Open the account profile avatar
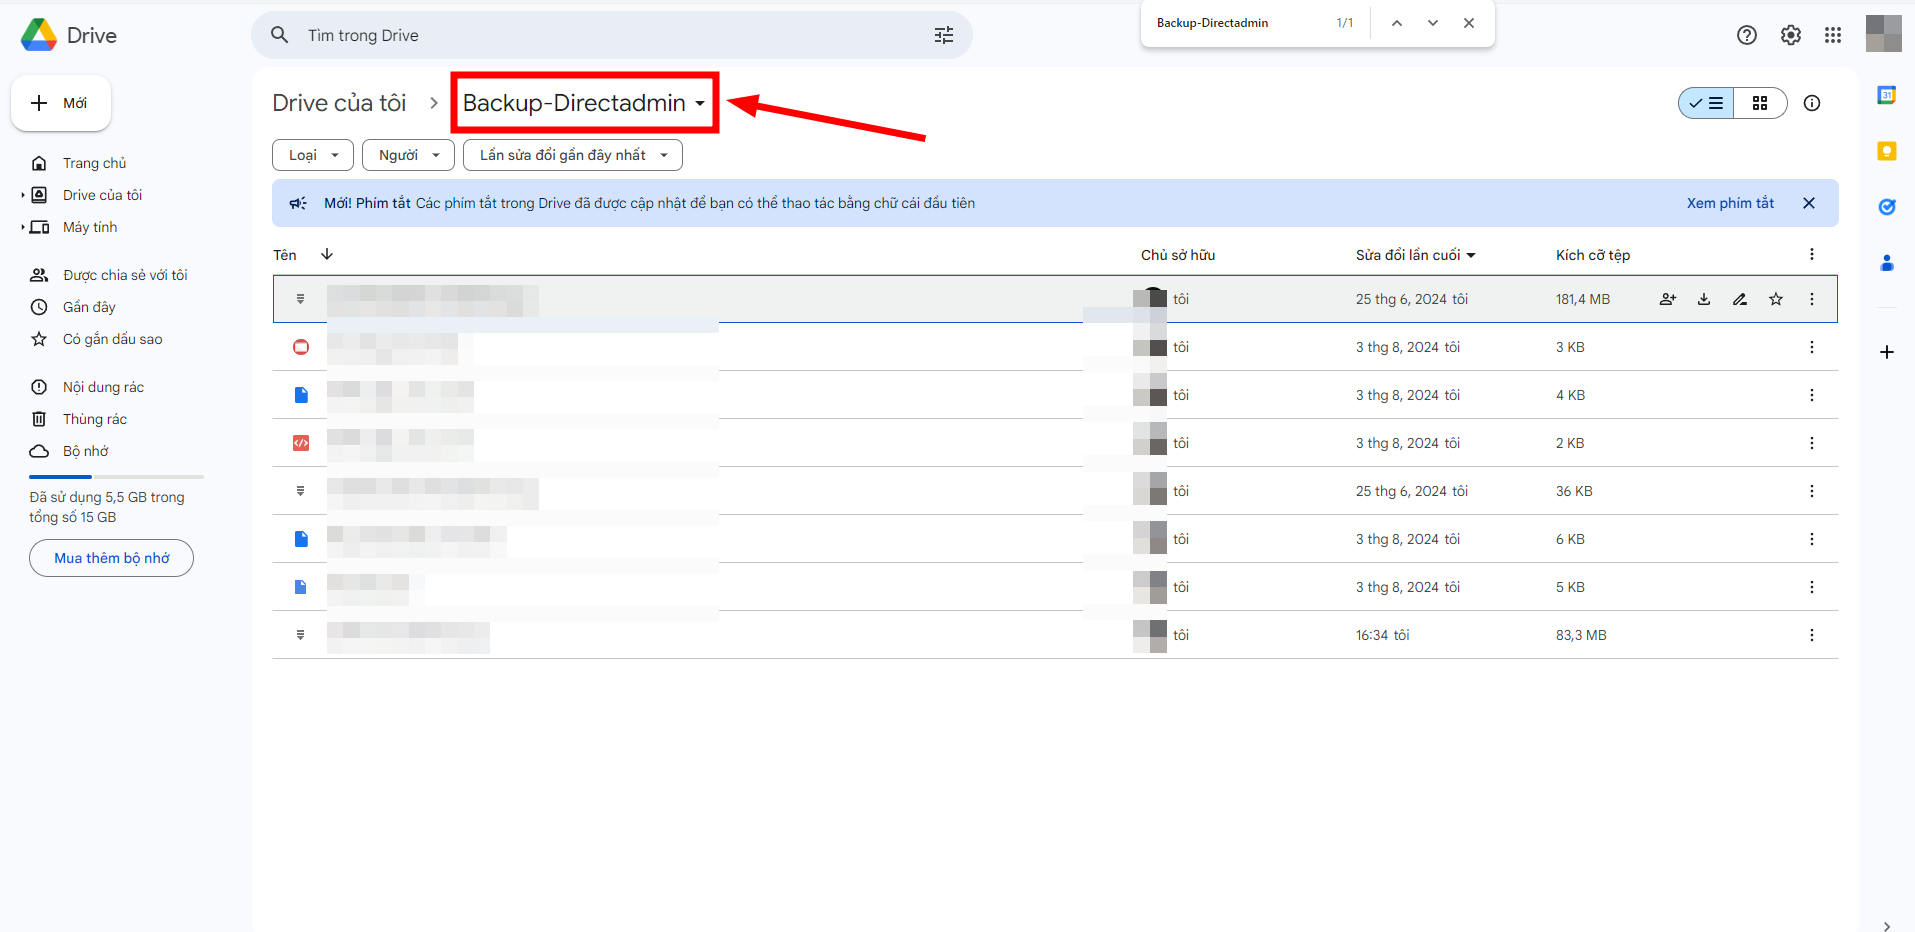 [1884, 34]
